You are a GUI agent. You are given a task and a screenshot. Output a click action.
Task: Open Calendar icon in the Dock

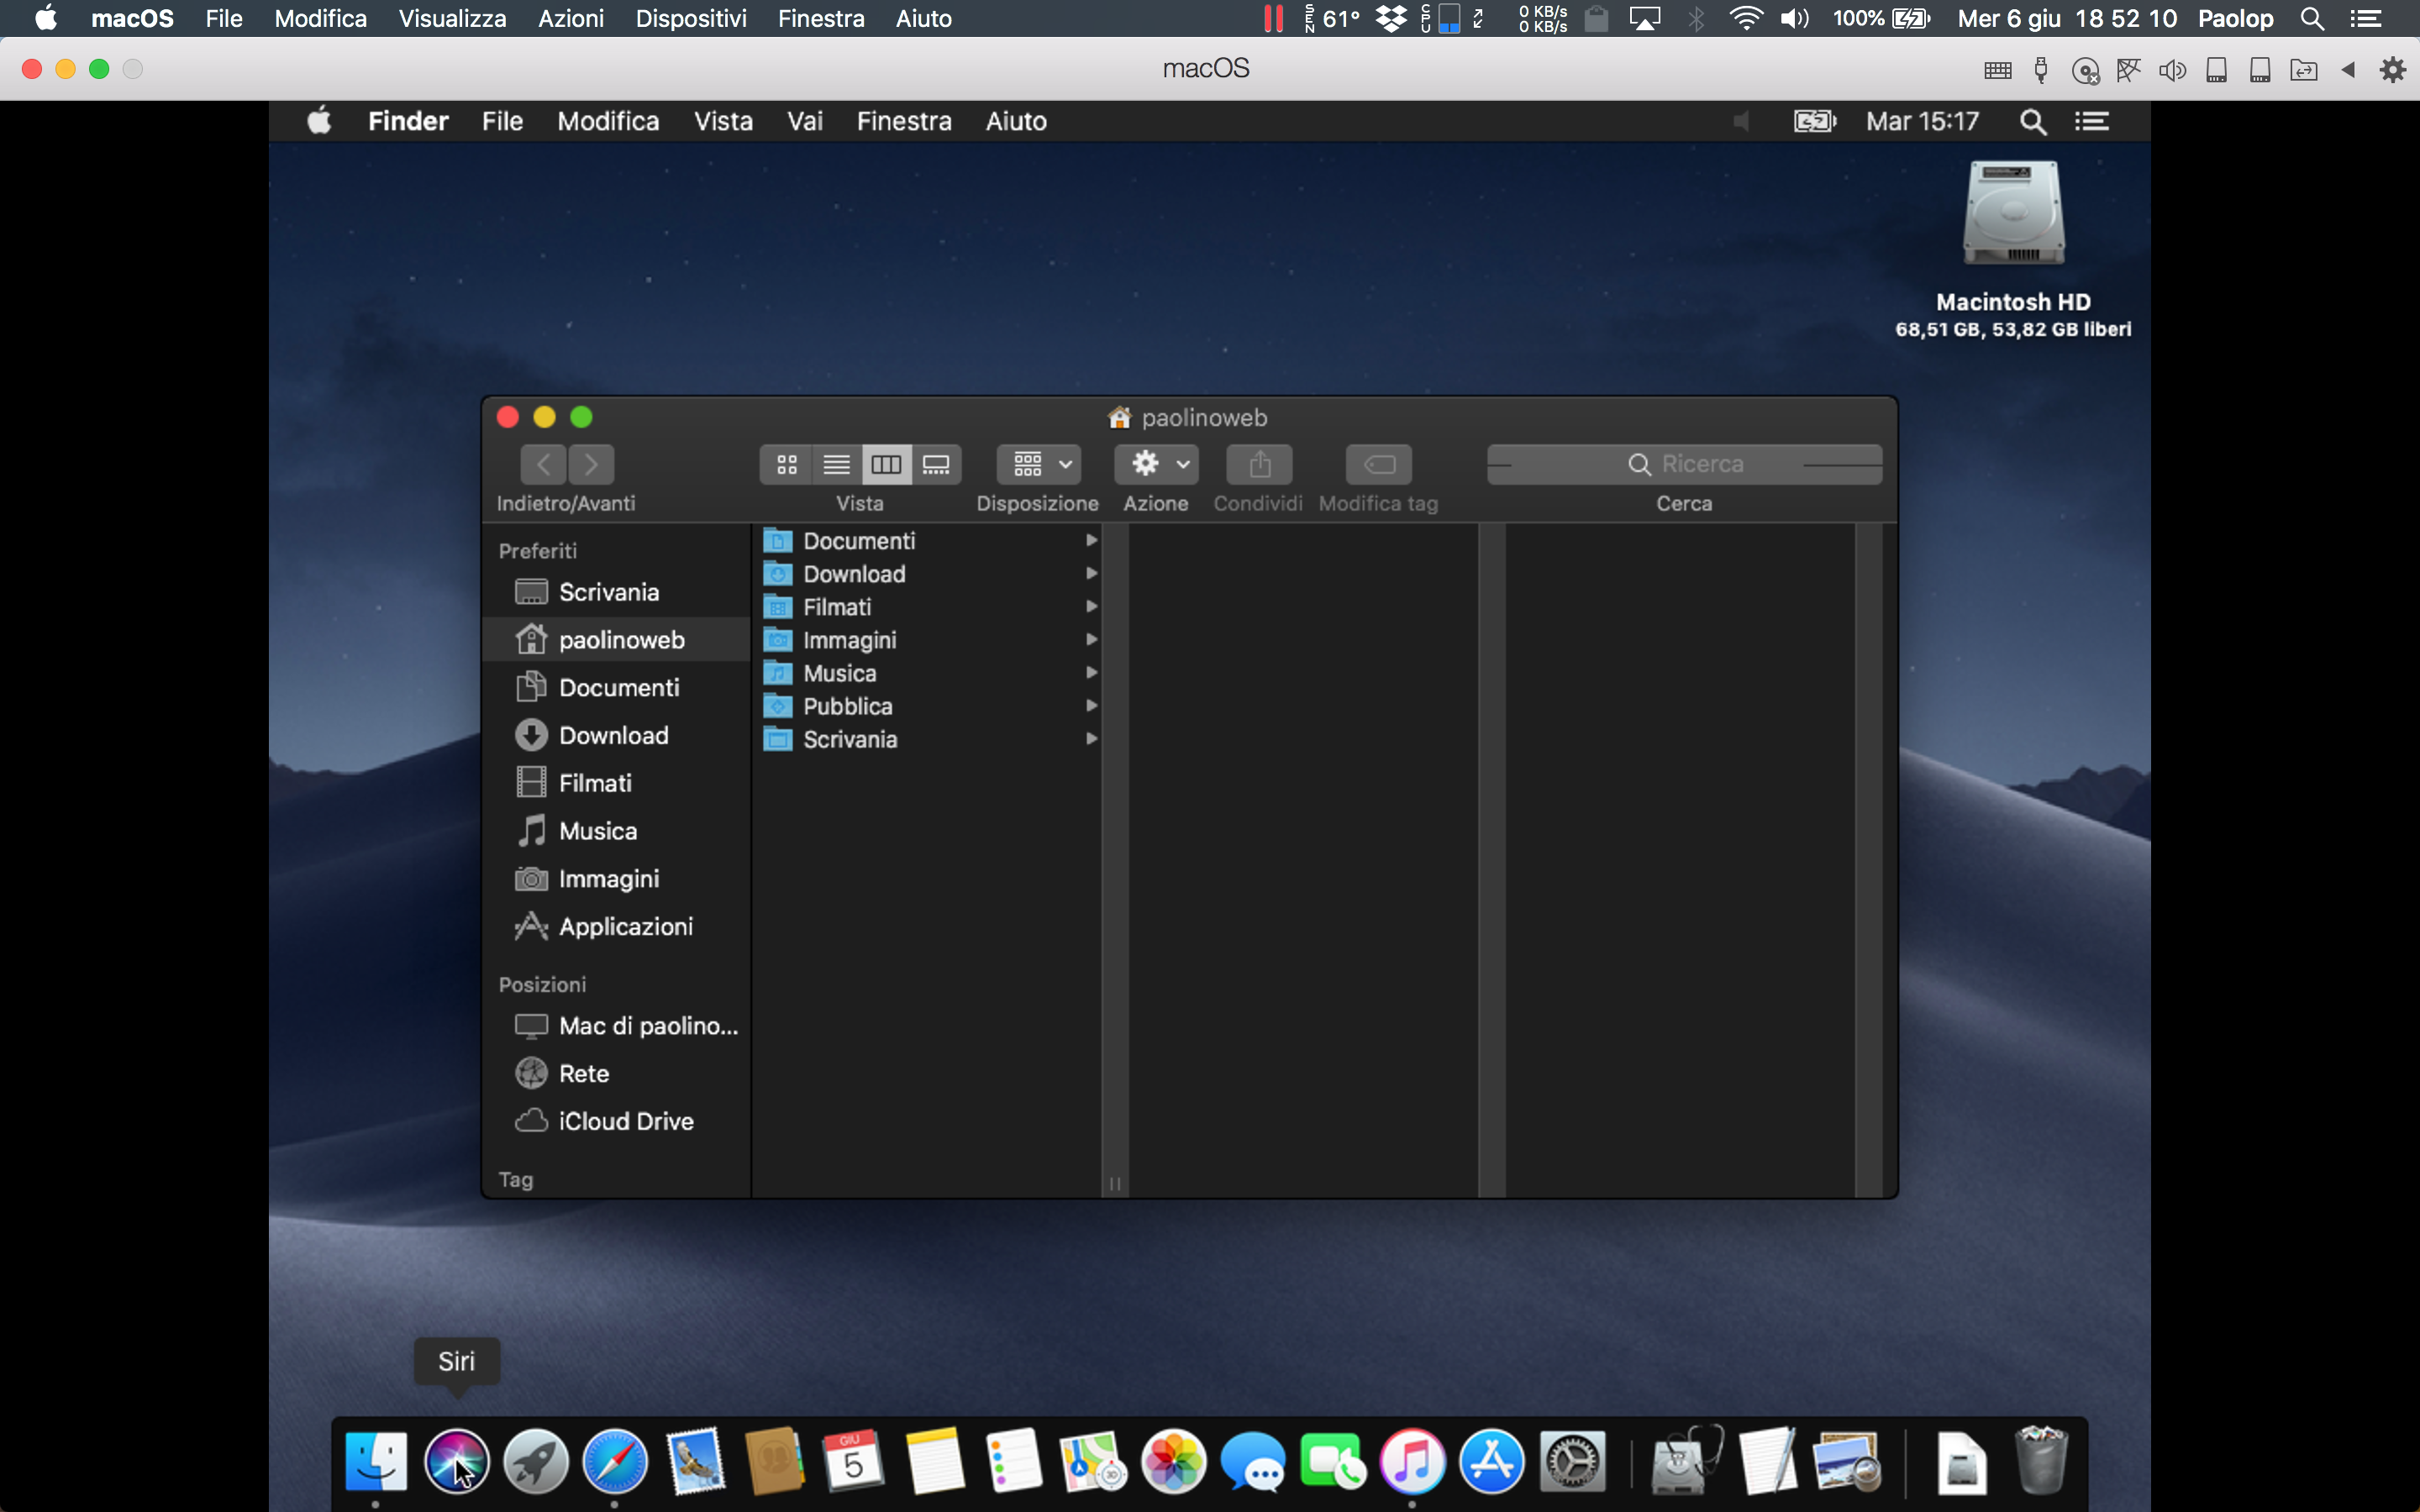(x=853, y=1462)
